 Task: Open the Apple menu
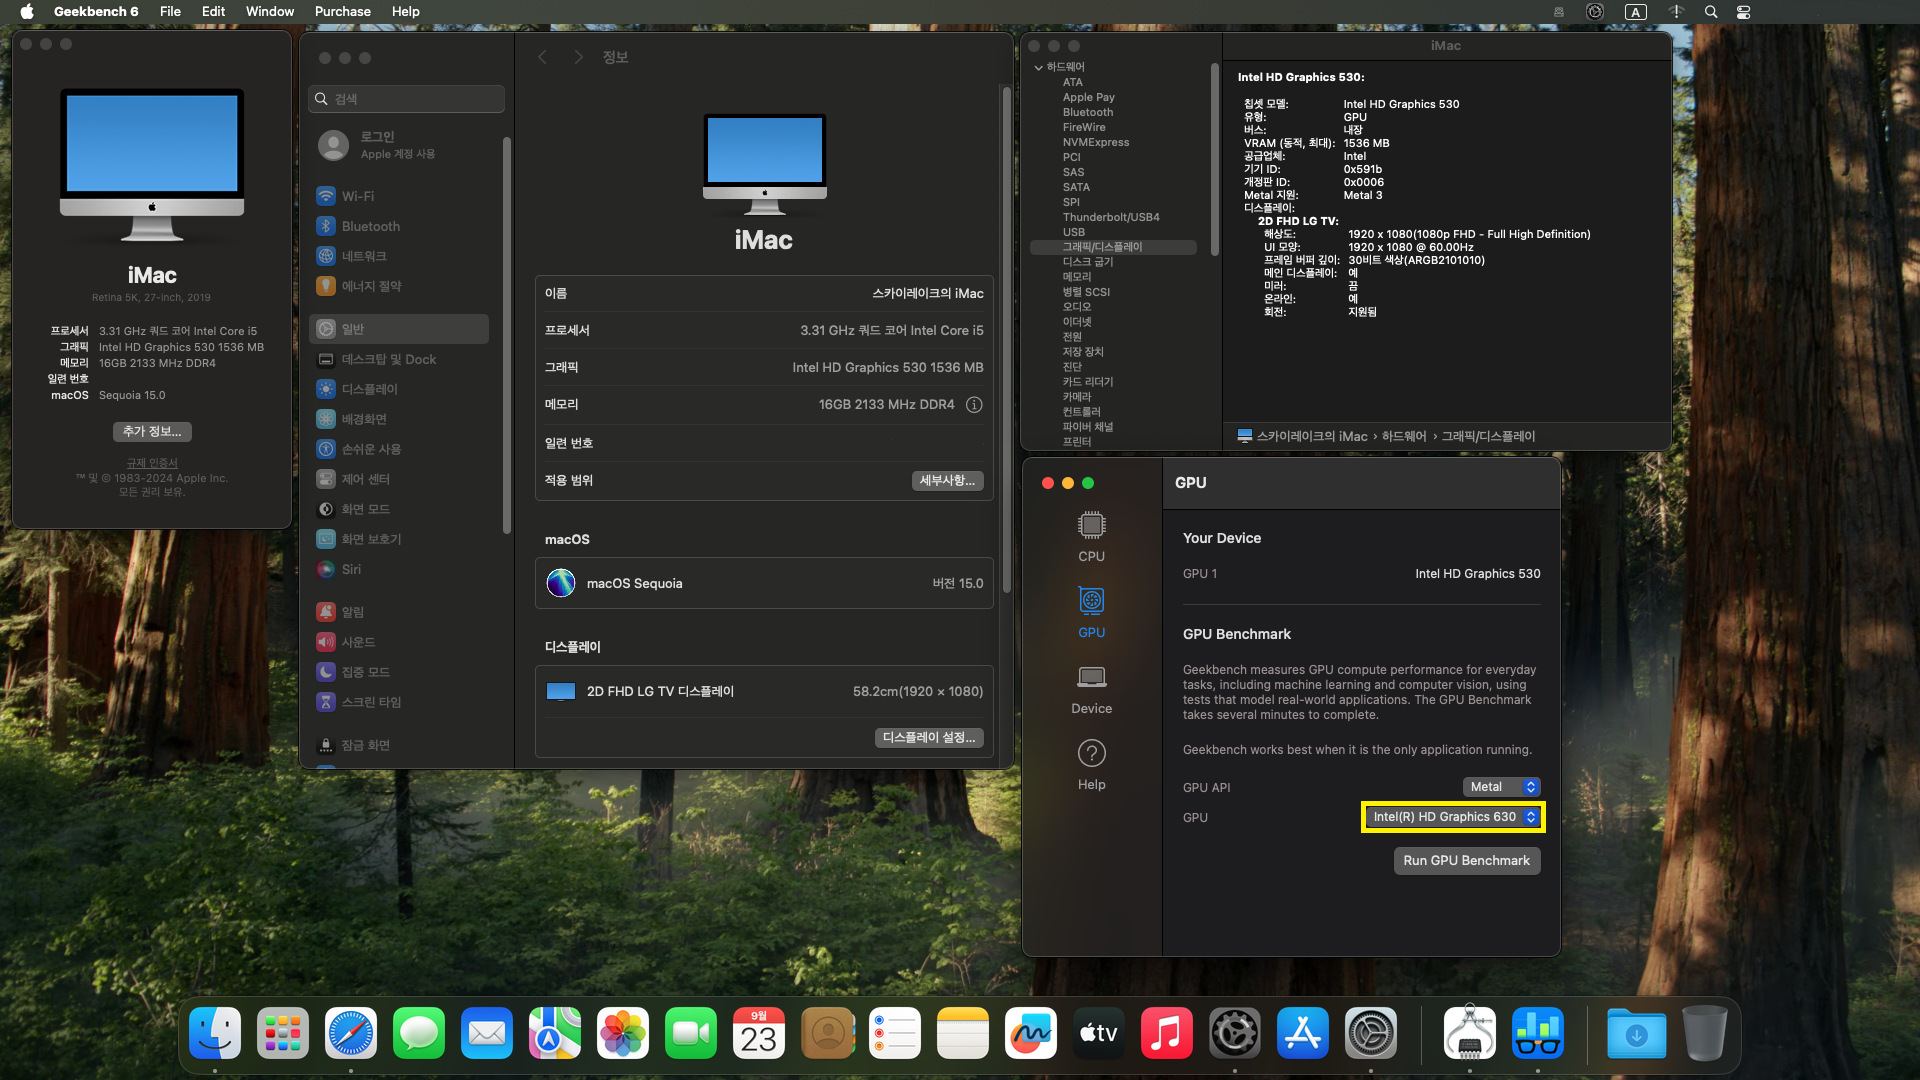pos(27,12)
